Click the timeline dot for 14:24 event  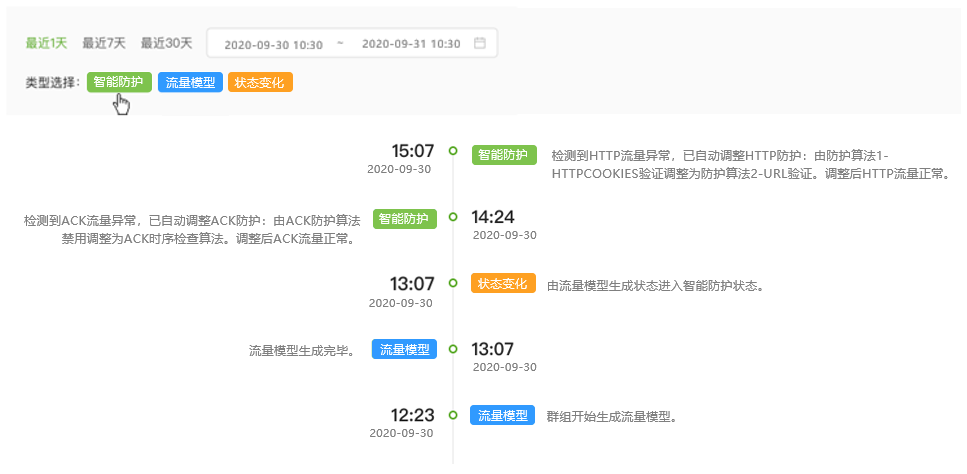coord(453,216)
